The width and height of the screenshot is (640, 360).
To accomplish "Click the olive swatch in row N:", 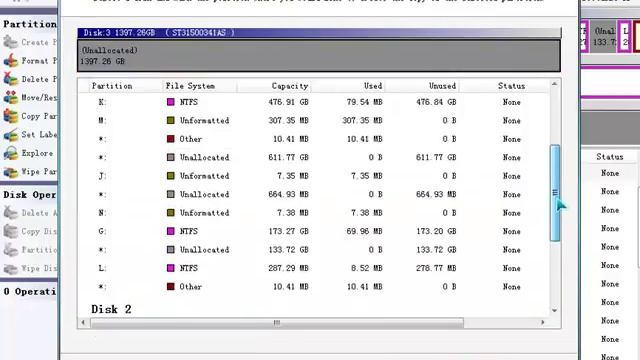I will (x=171, y=213).
